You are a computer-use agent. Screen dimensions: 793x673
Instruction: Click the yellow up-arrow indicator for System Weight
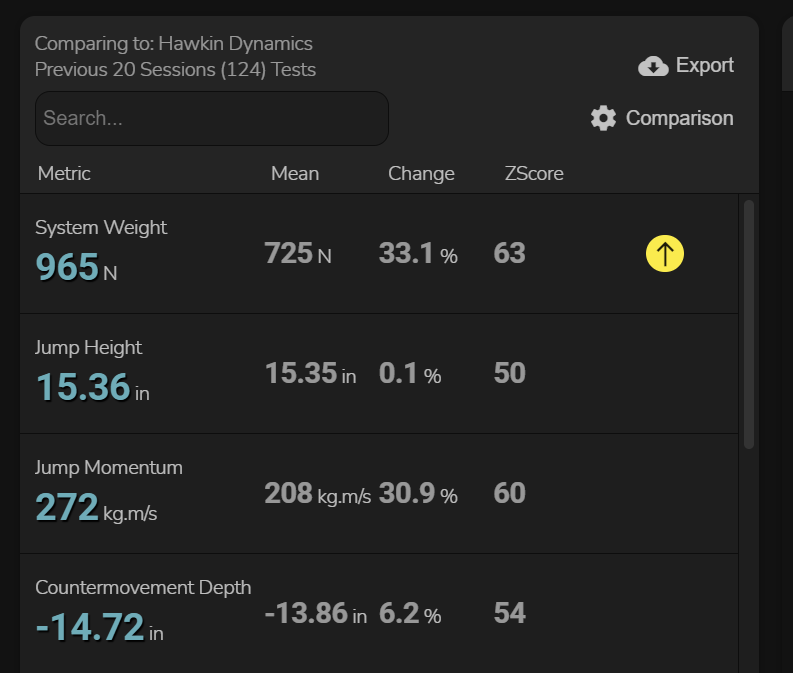coord(664,254)
